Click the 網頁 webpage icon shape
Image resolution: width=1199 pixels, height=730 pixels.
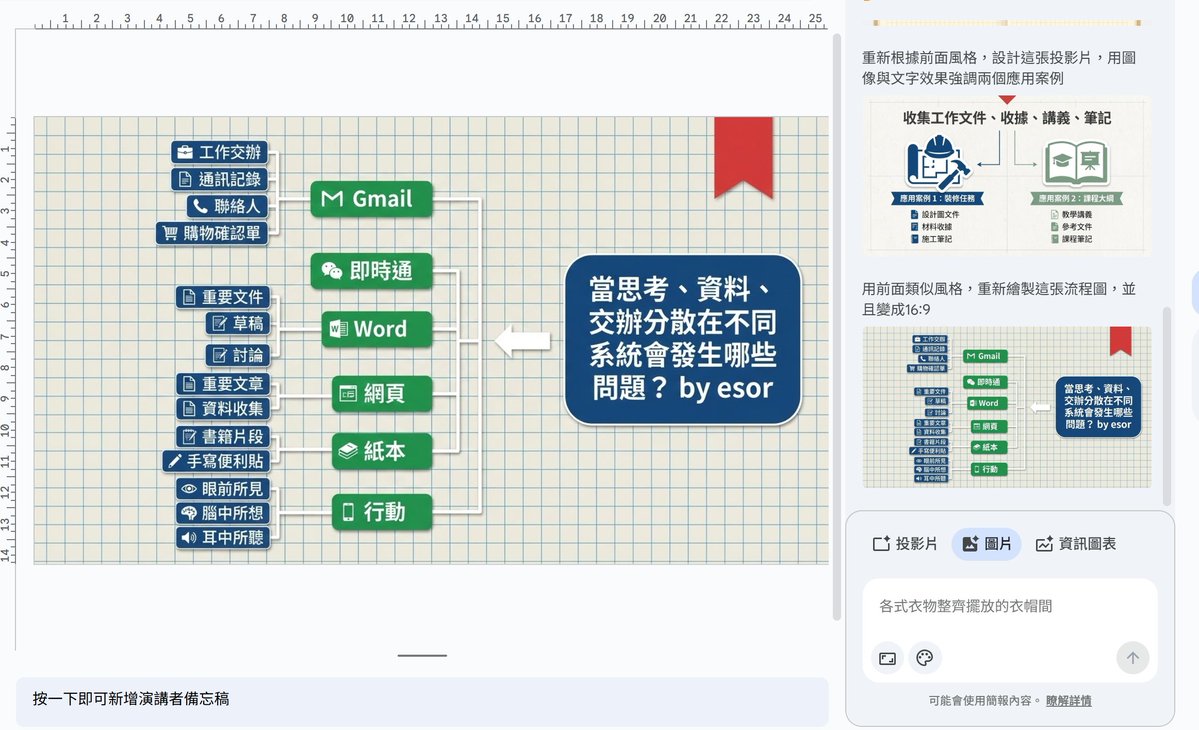[380, 394]
